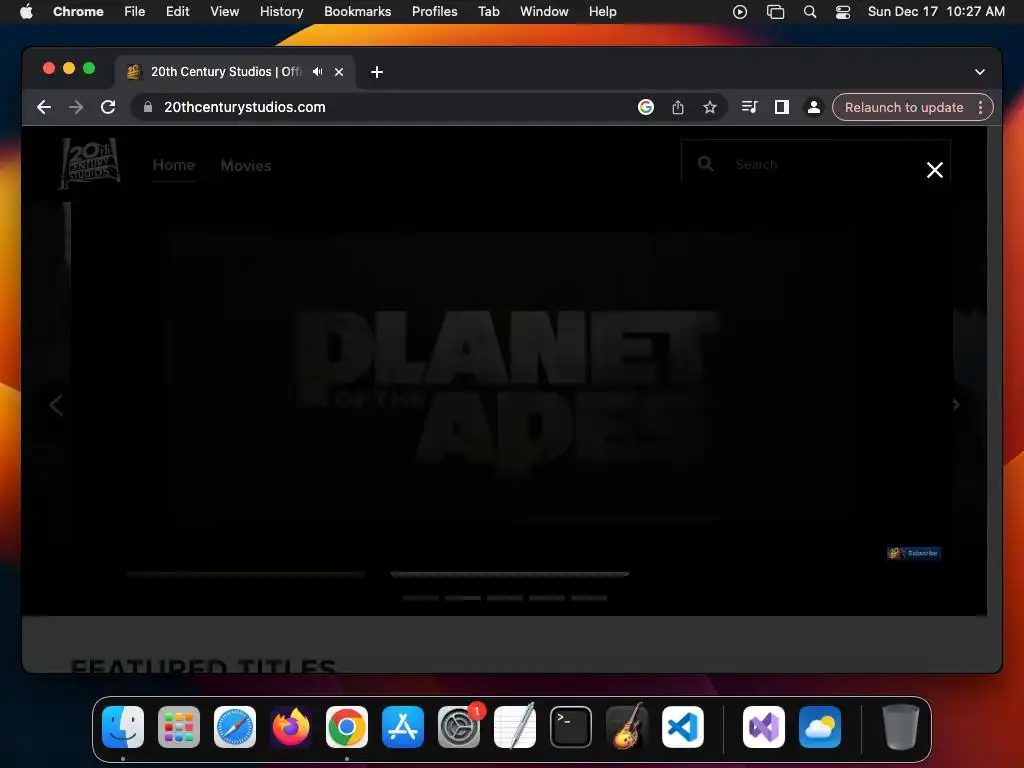Toggle the Chrome side panel
The width and height of the screenshot is (1024, 768).
tap(782, 107)
